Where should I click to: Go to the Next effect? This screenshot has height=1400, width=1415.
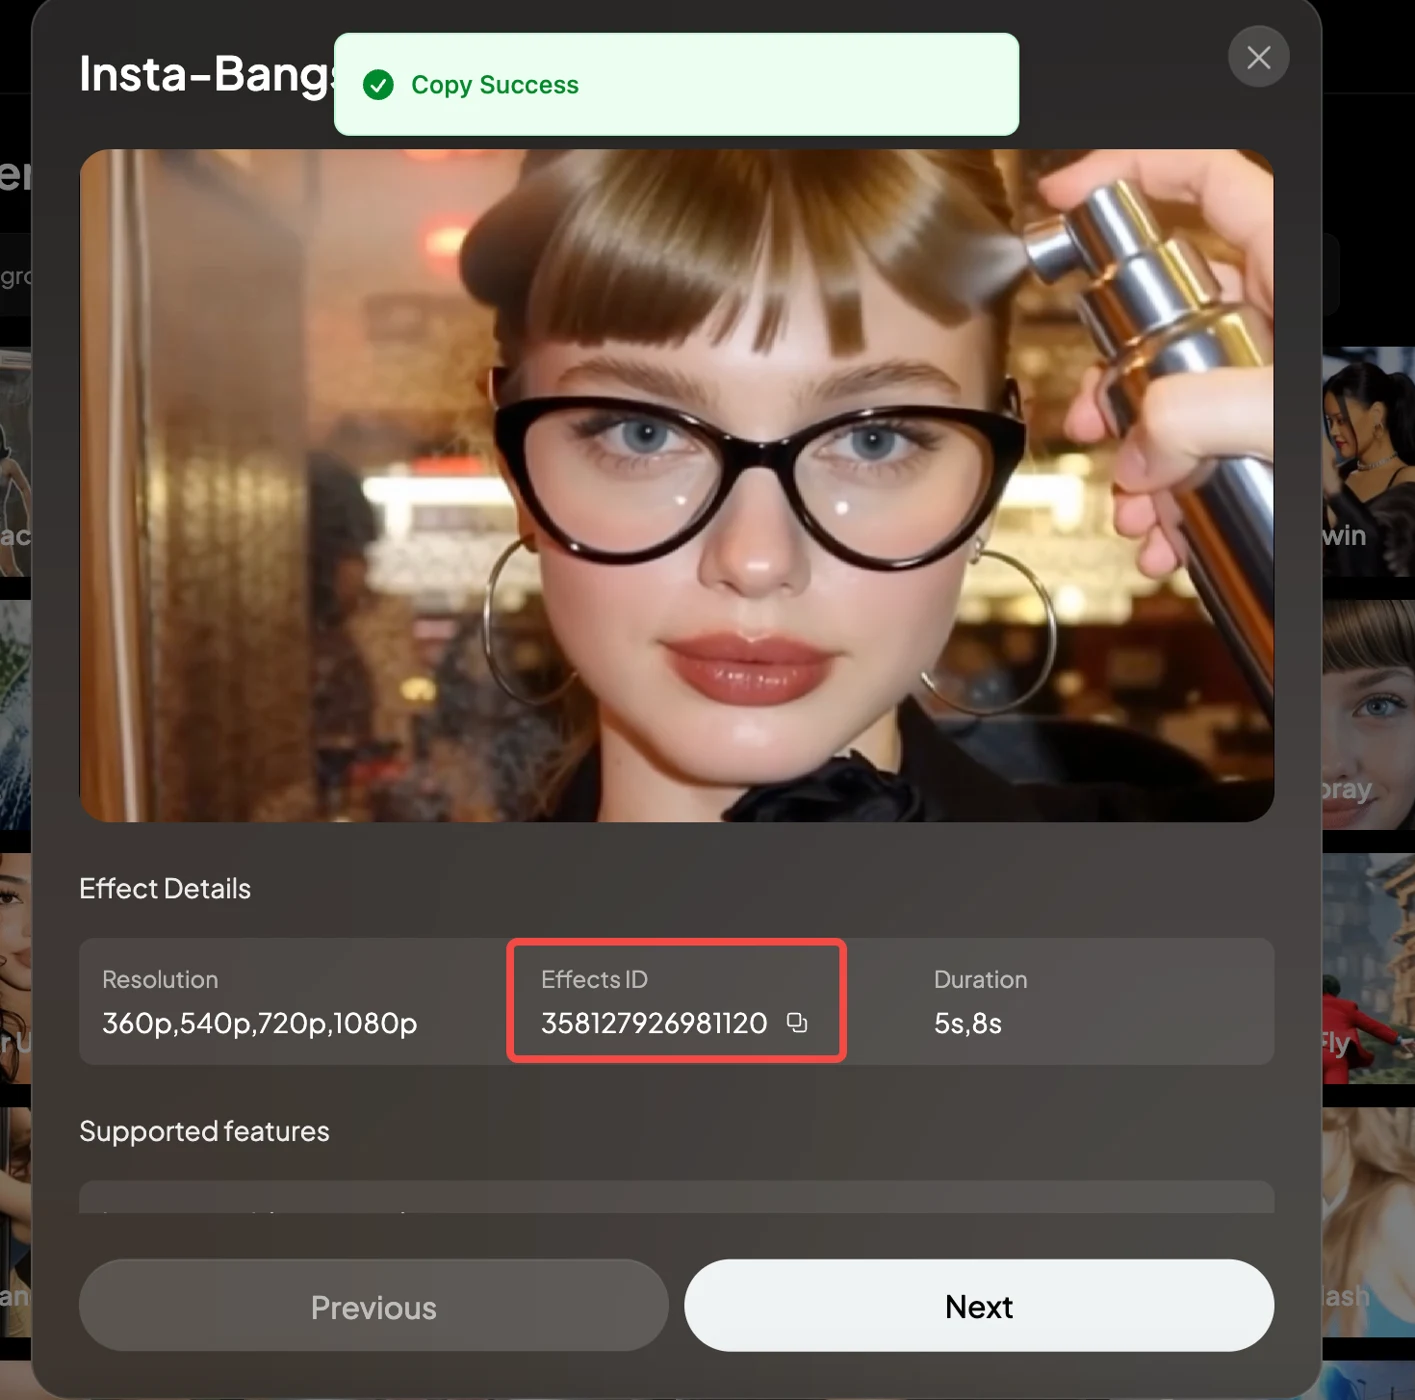979,1306
